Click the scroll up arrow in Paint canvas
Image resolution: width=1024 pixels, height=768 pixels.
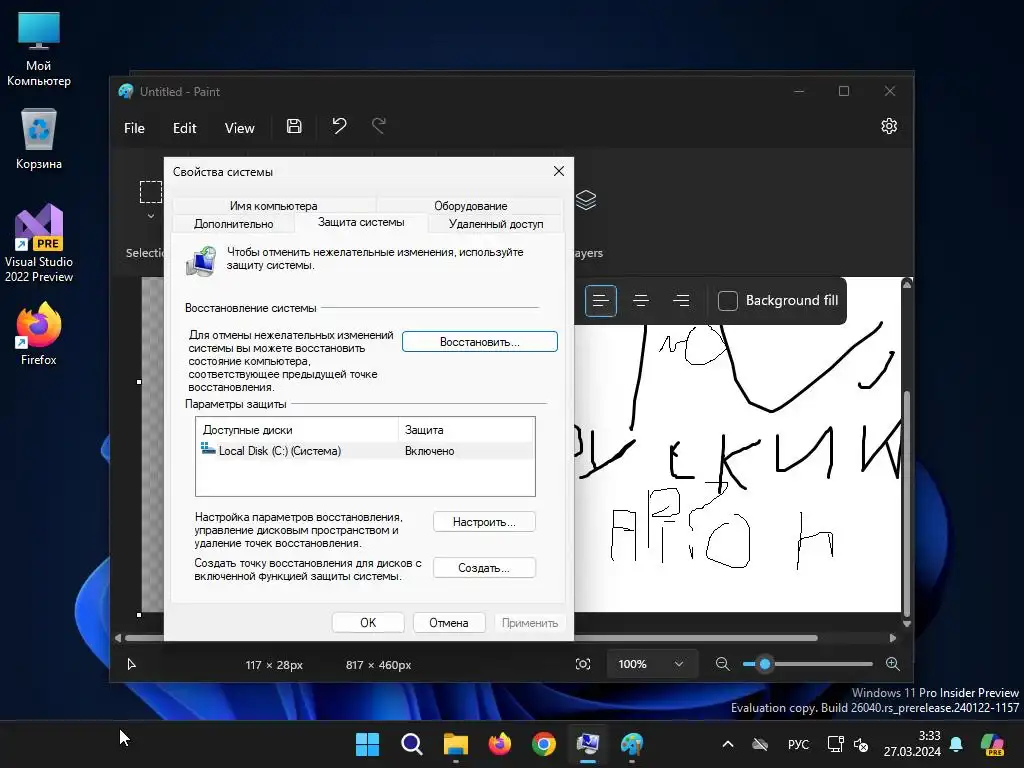tap(907, 284)
